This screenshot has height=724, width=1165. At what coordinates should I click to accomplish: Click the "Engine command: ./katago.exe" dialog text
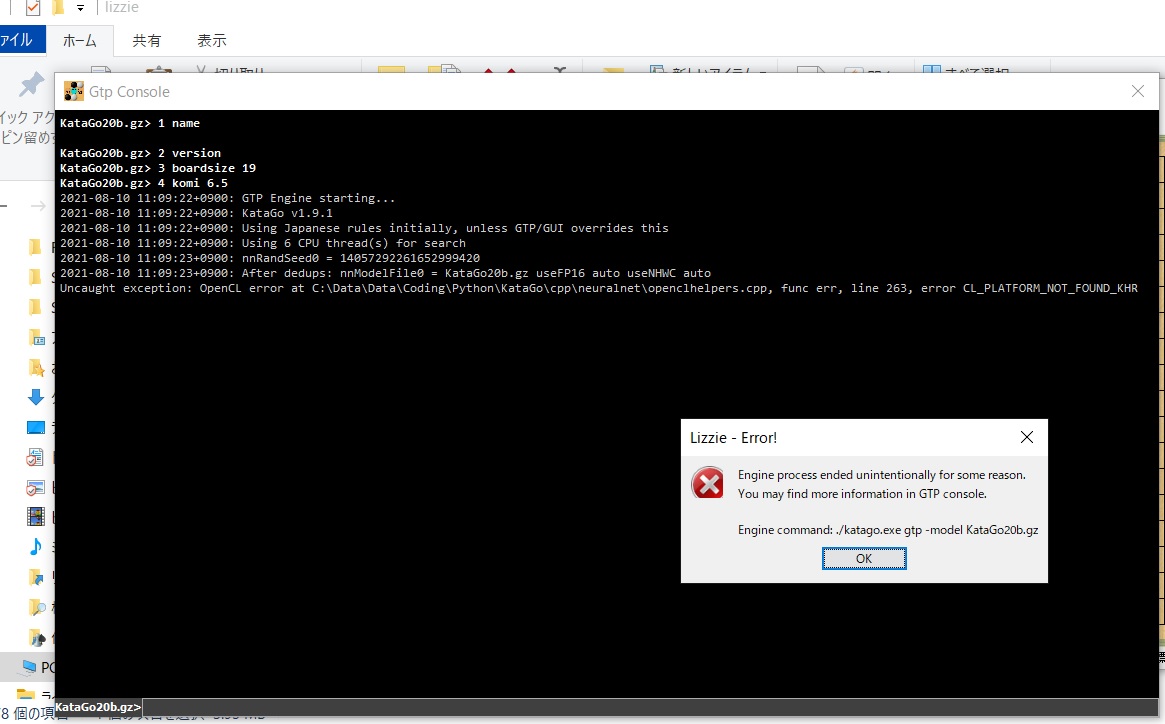coord(888,530)
